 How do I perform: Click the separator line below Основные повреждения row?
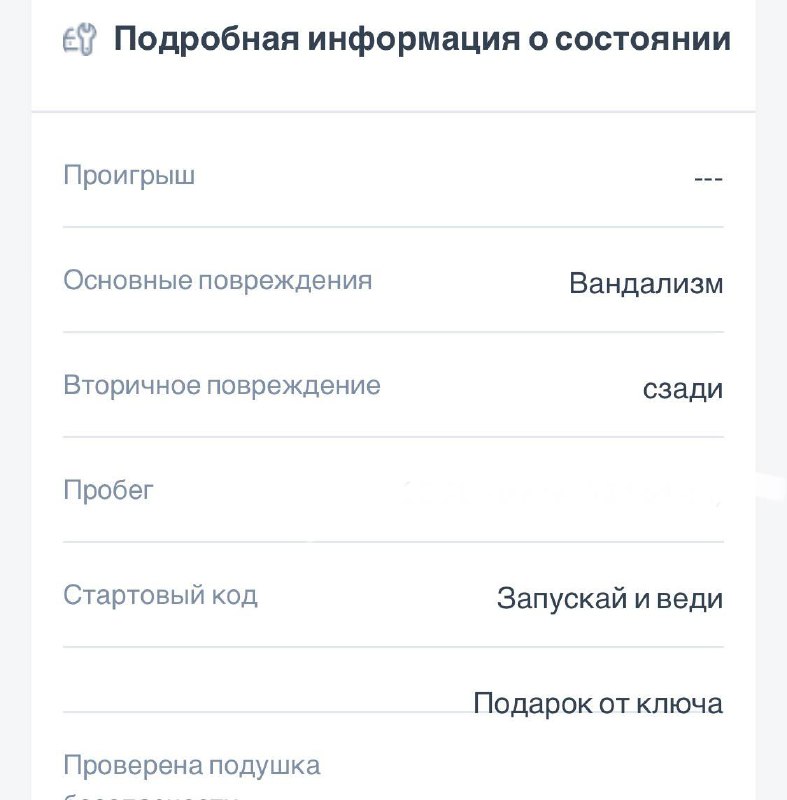pos(393,332)
